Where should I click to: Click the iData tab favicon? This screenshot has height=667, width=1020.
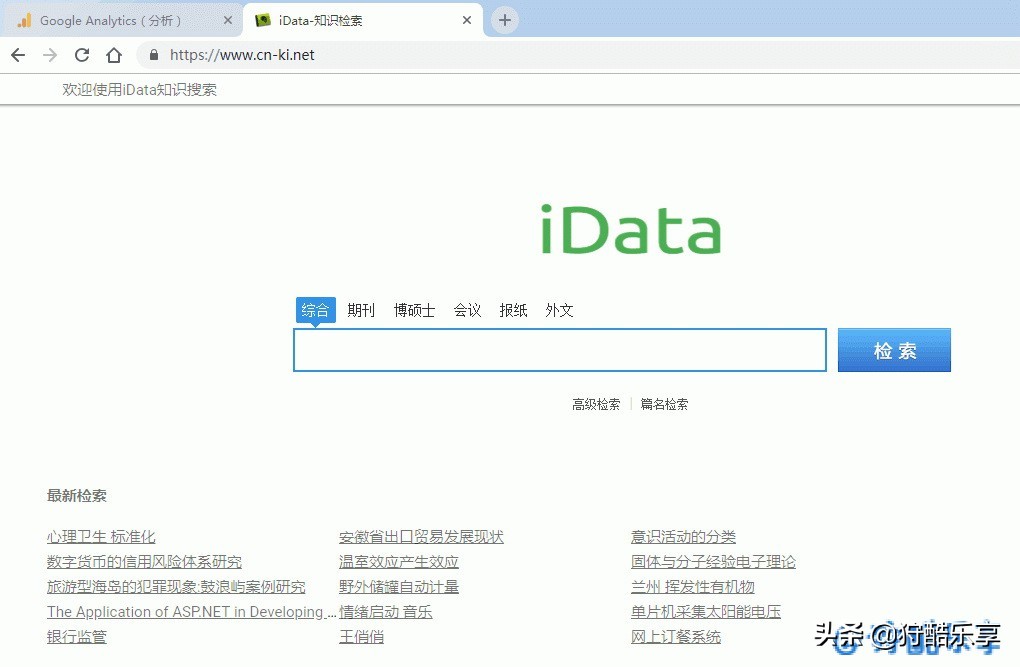[x=263, y=20]
